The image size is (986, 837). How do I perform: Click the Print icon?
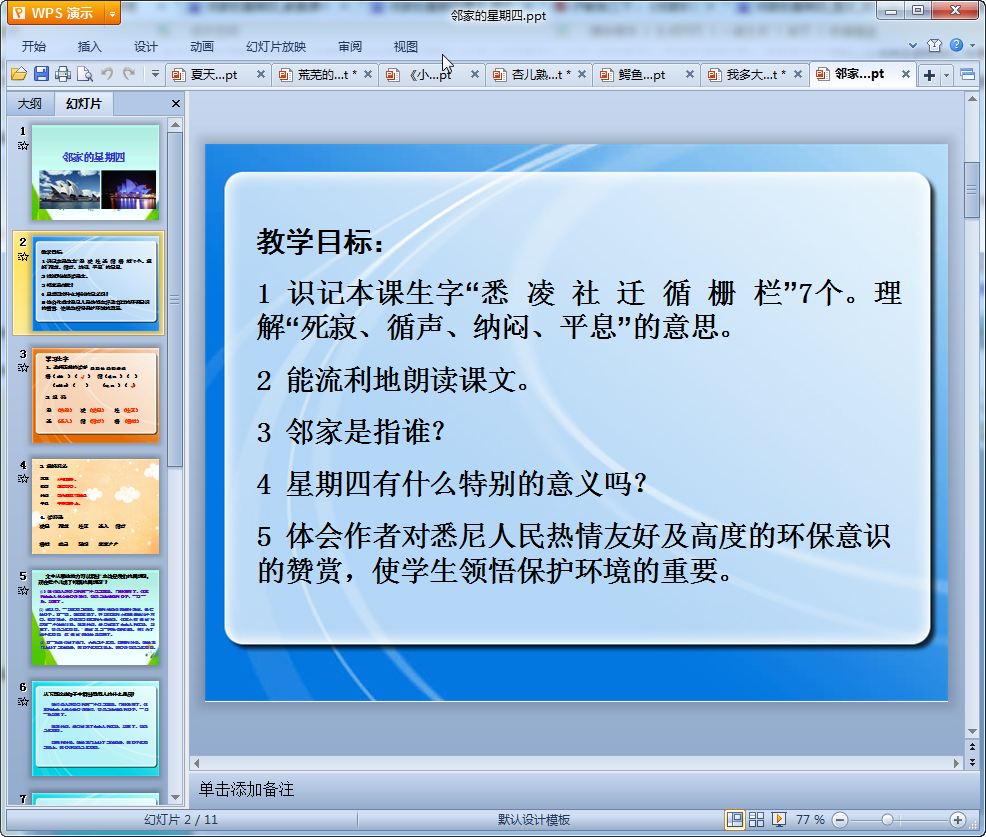[x=63, y=74]
